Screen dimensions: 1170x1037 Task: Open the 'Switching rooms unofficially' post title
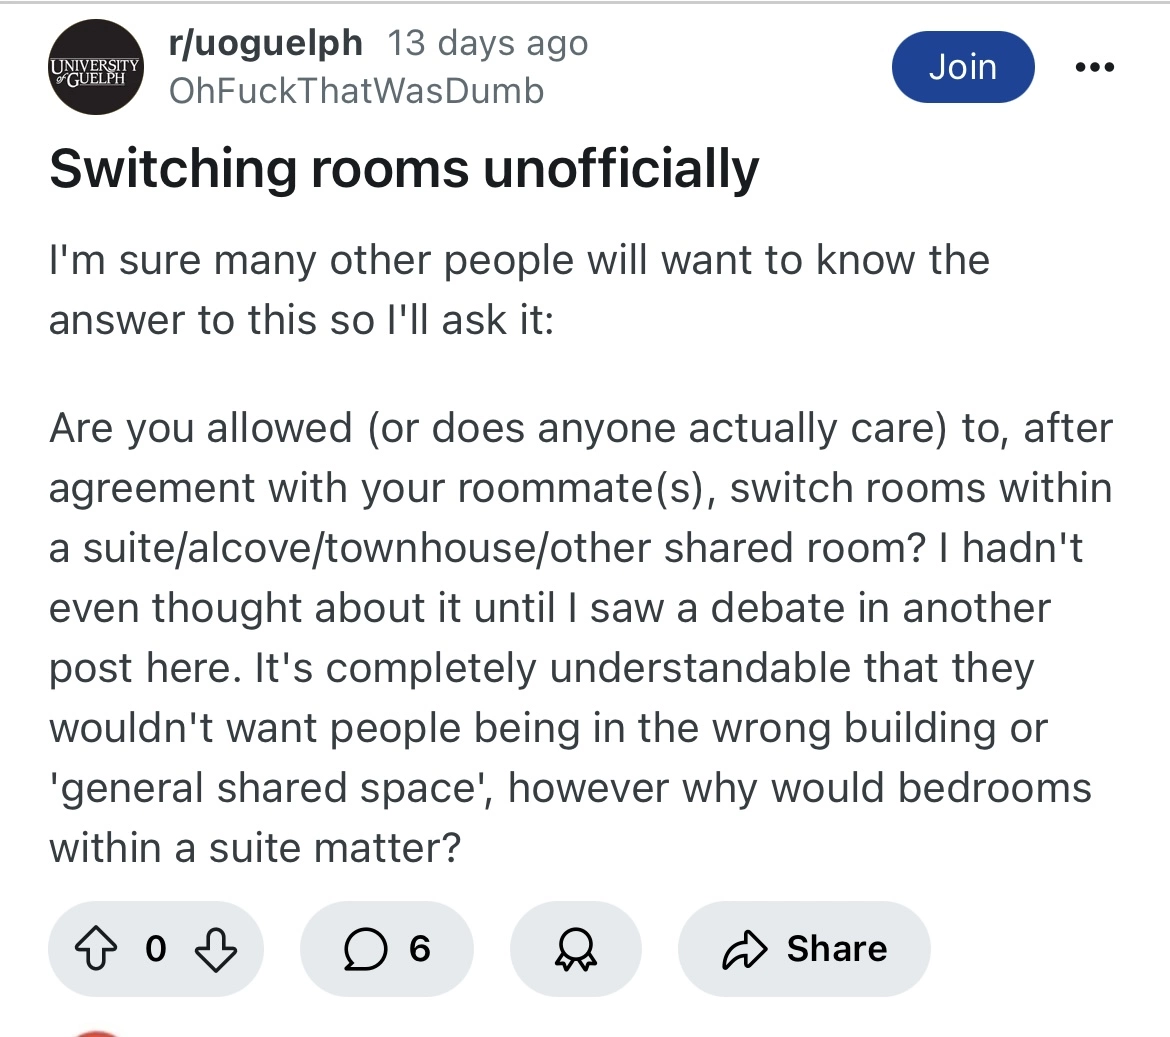404,169
